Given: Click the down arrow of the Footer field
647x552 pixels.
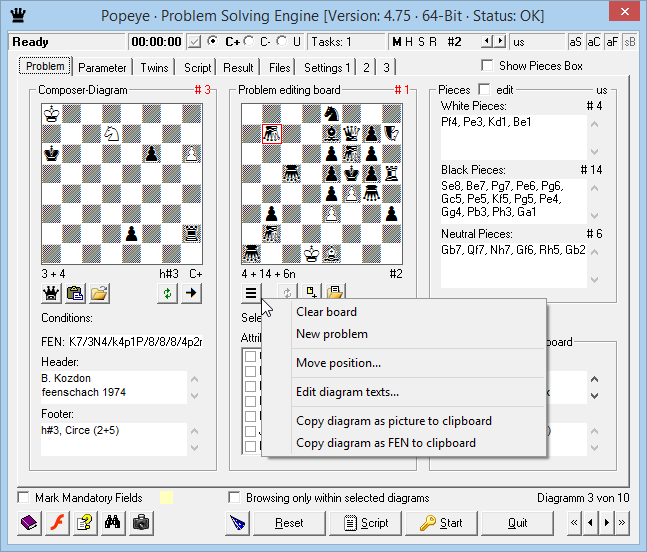Looking at the screenshot, I should coord(195,447).
